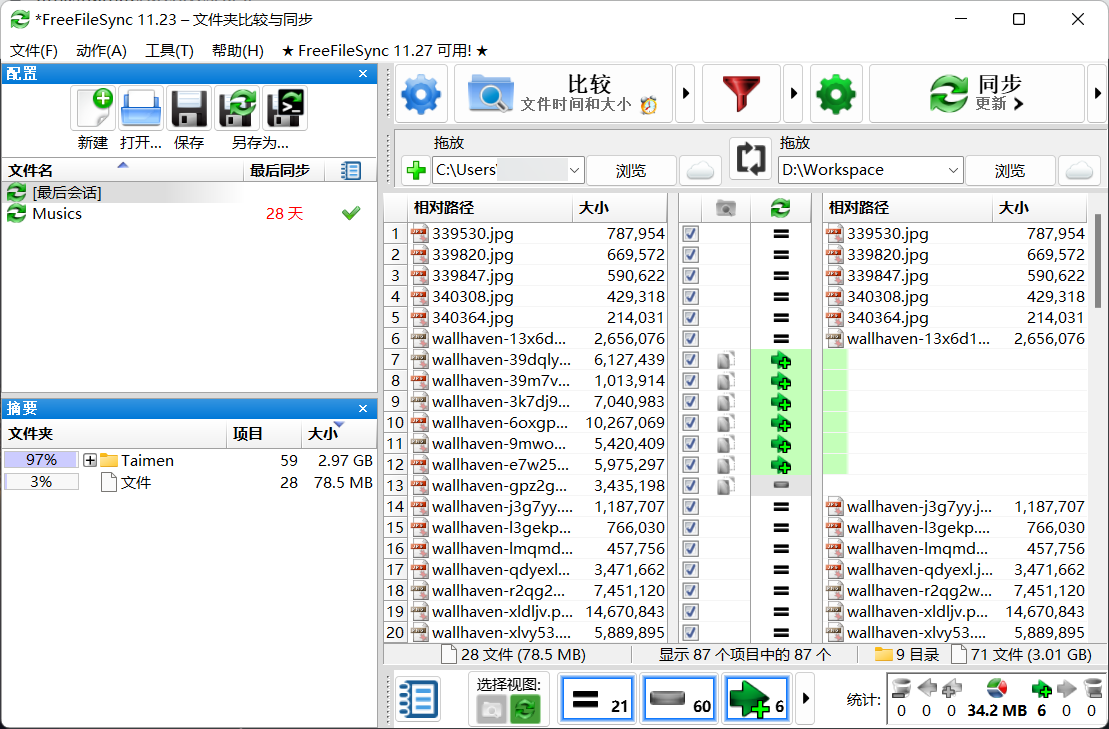
Task: Select the [最后会话] configuration entry
Action: click(190, 192)
